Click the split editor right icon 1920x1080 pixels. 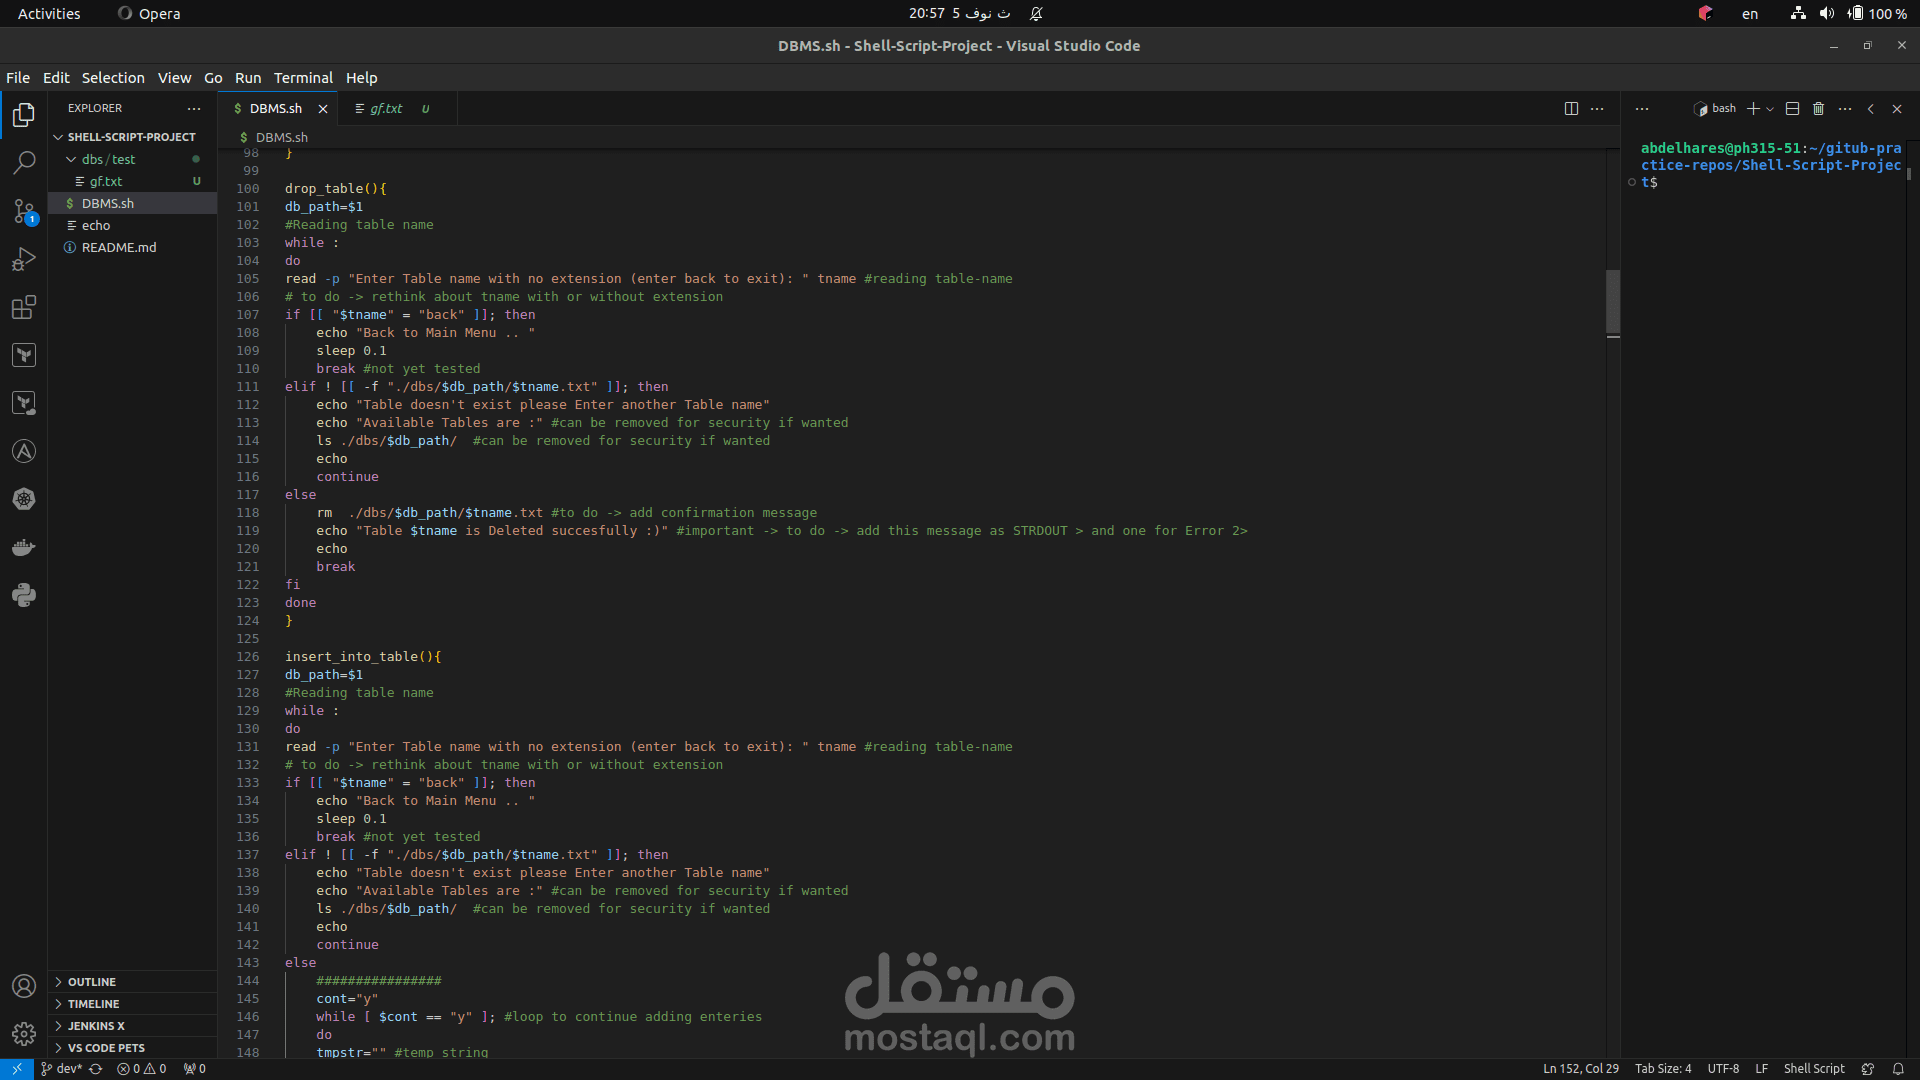(x=1571, y=109)
